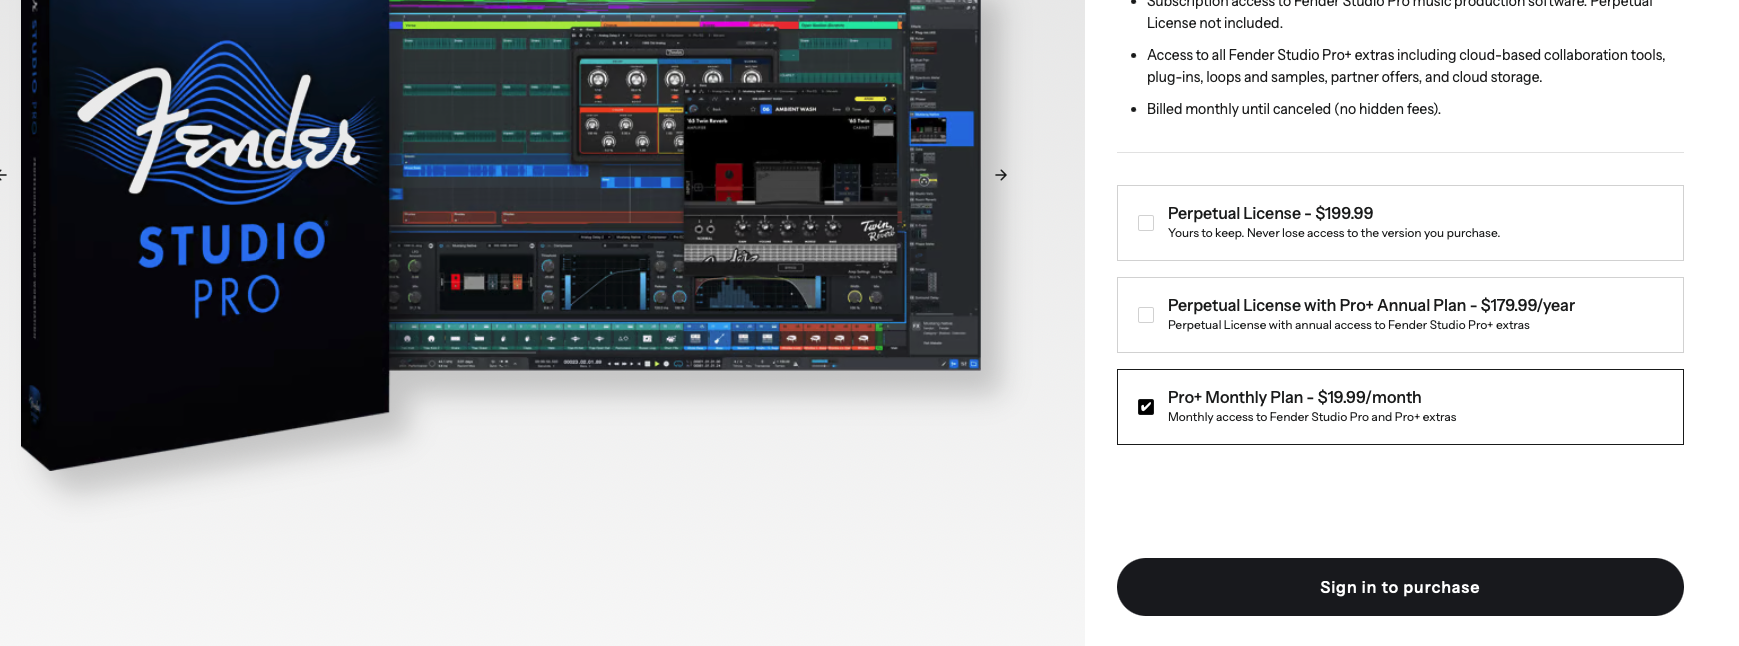Click 'Yours to keep. Never lose access' text
This screenshot has height=646, width=1739.
[x=1334, y=233]
